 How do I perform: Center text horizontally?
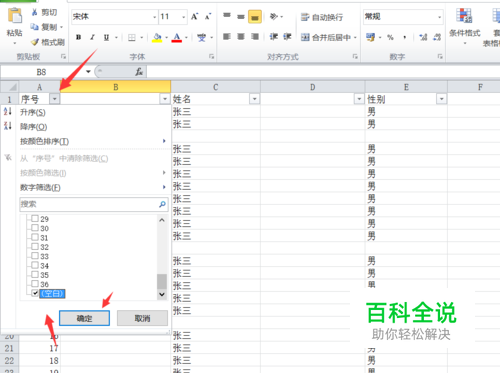(x=241, y=37)
